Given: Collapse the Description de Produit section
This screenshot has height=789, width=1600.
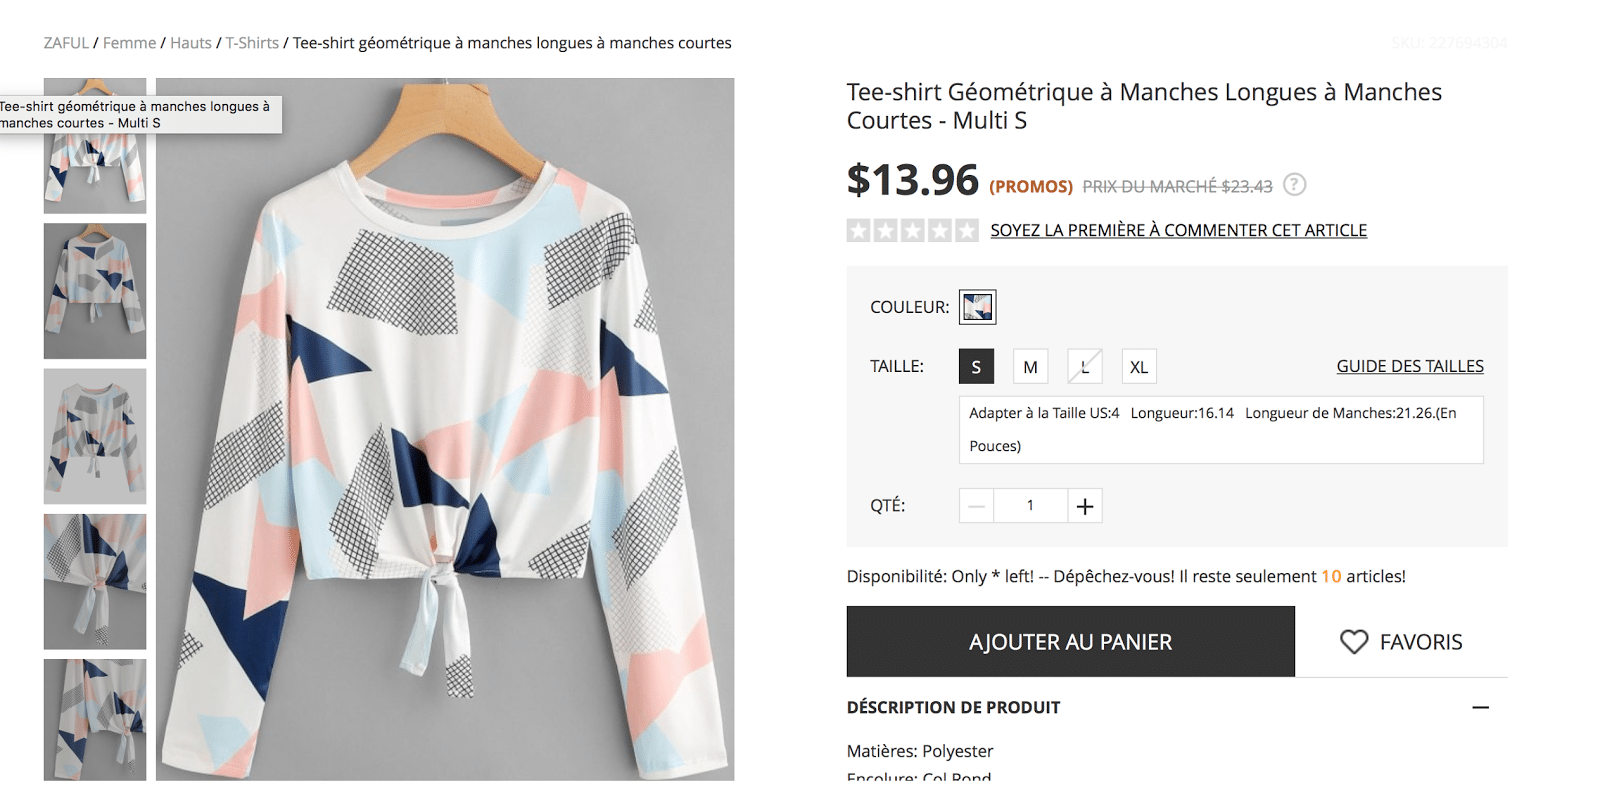Looking at the screenshot, I should [1480, 707].
